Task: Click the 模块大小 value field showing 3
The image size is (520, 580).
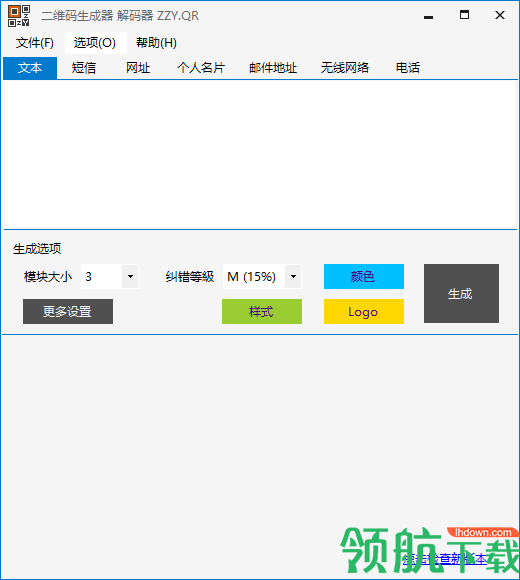Action: click(x=102, y=276)
